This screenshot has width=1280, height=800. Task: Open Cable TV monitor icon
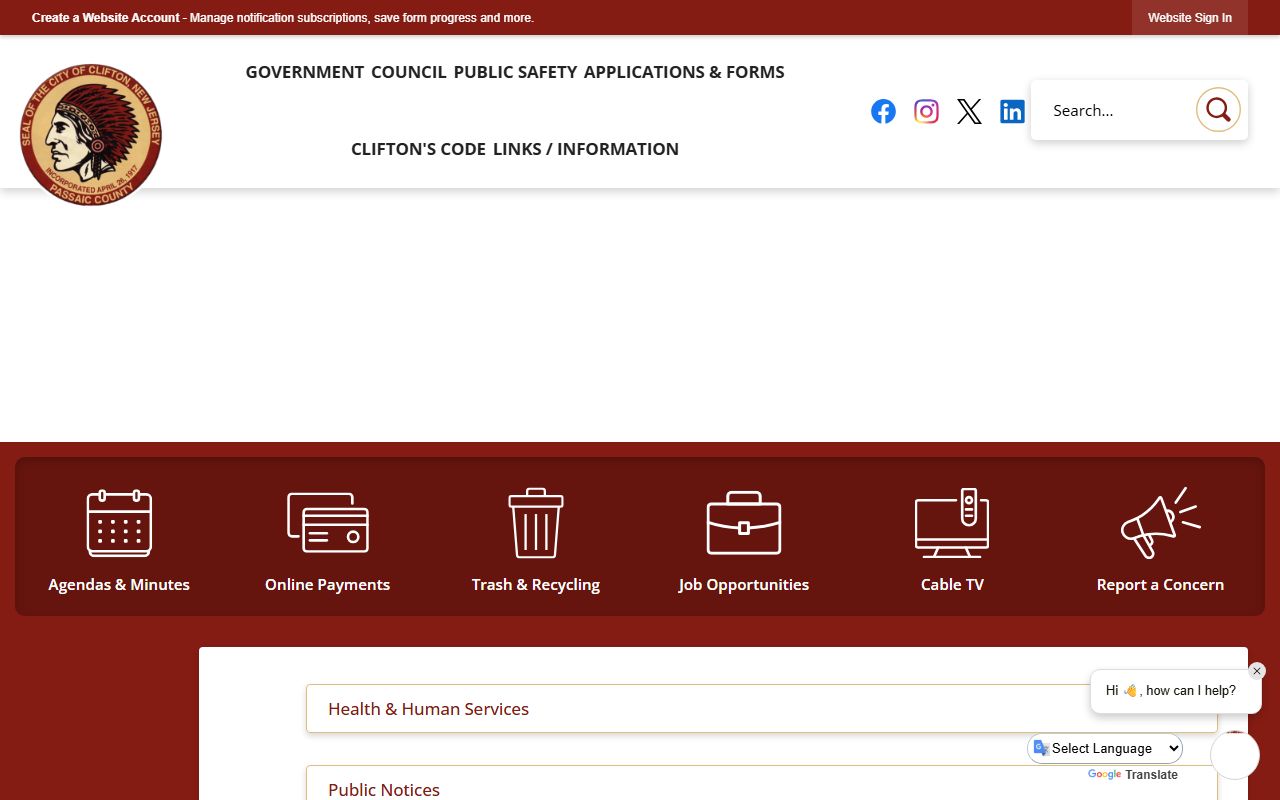(x=952, y=523)
